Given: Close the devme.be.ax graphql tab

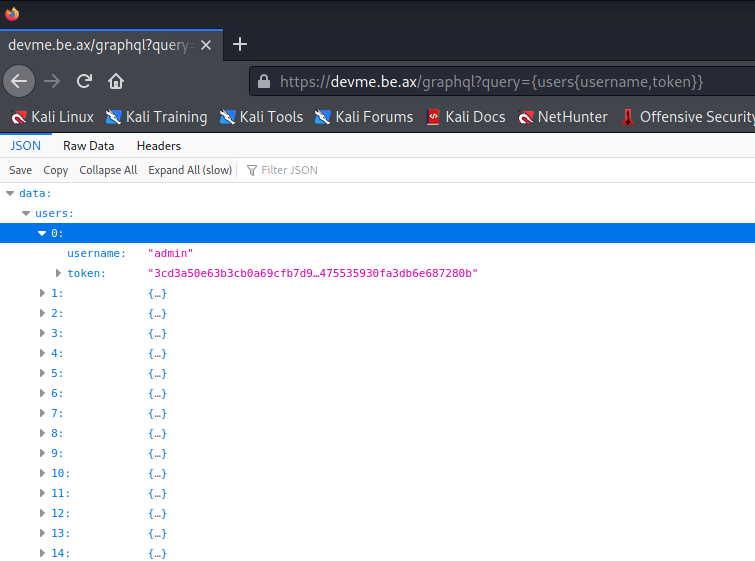Looking at the screenshot, I should [x=206, y=45].
